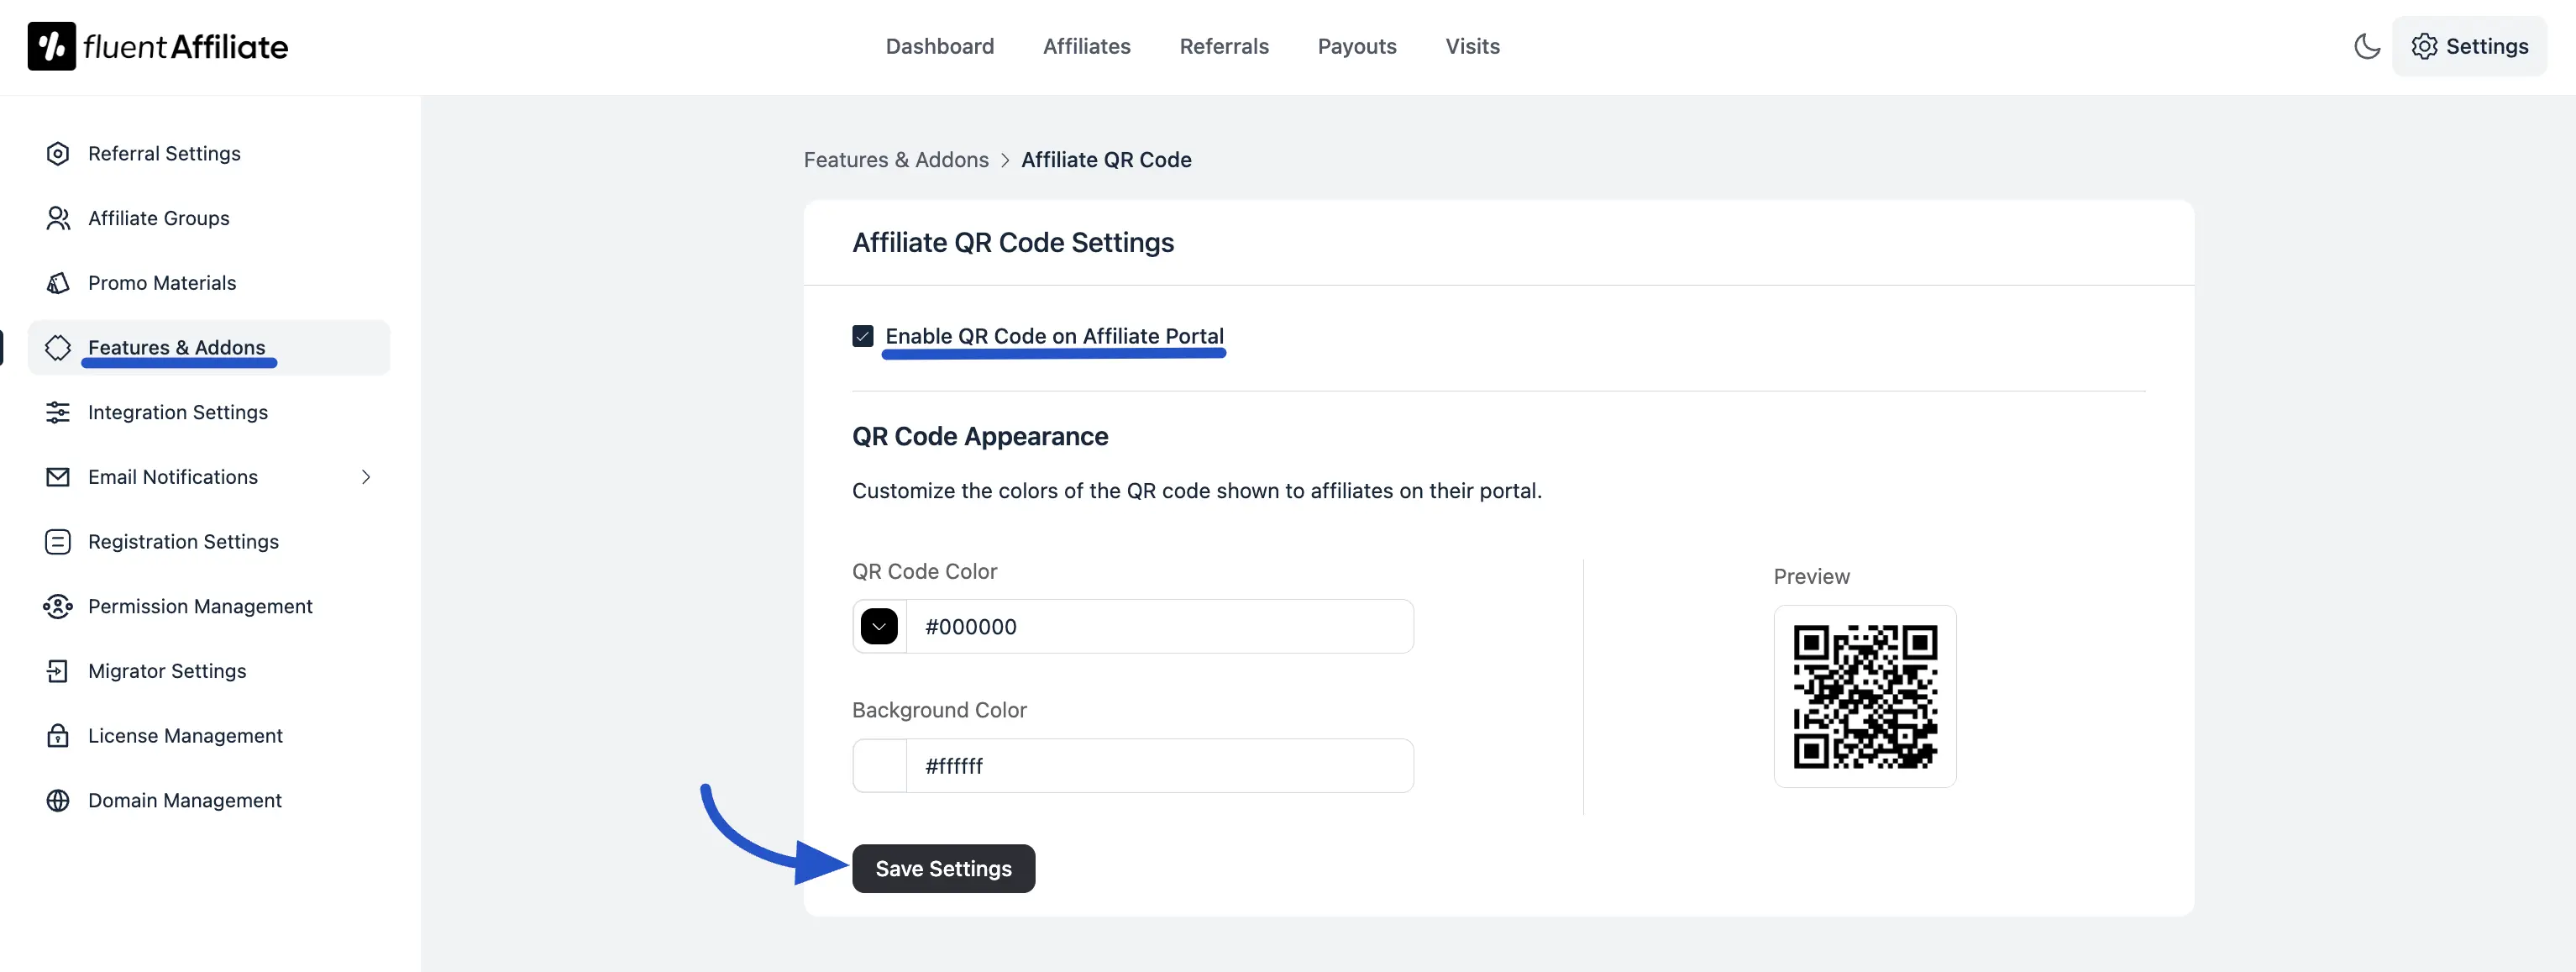
Task: Open the QR Code Color picker dropdown
Action: [879, 626]
